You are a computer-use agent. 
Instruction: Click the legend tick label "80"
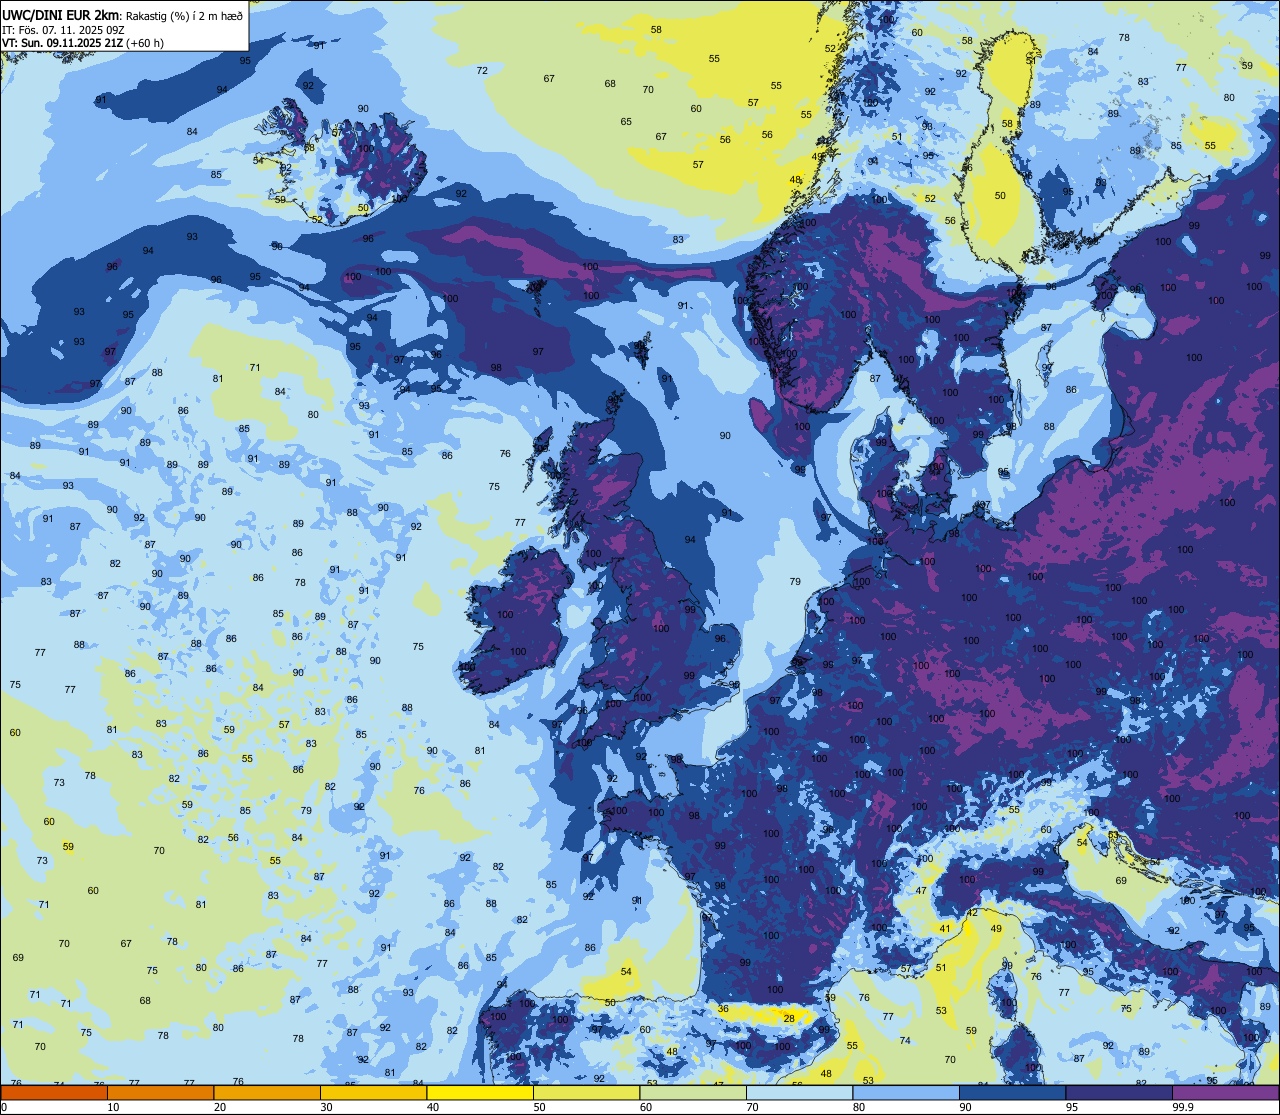[860, 1107]
